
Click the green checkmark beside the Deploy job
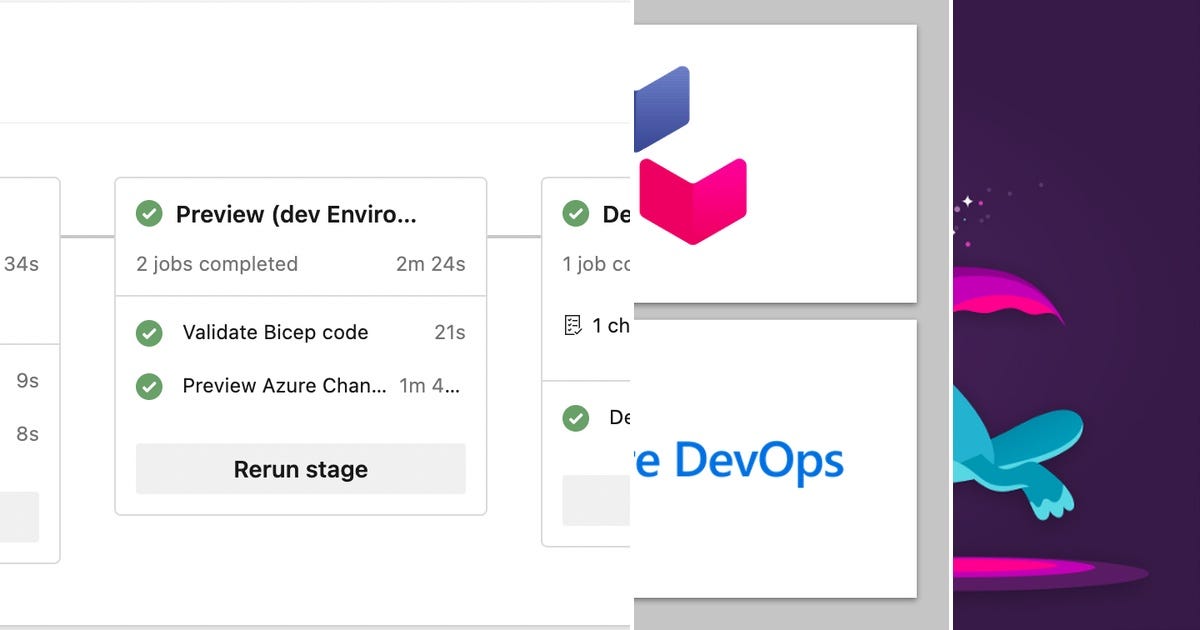tap(575, 418)
